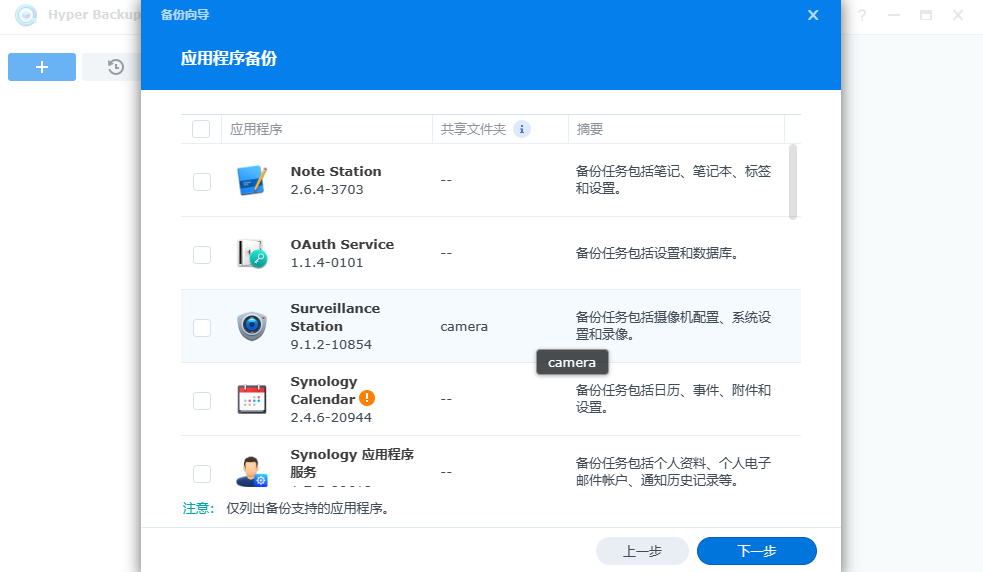
Task: Click the application list vertical scrollbar
Action: (x=793, y=182)
